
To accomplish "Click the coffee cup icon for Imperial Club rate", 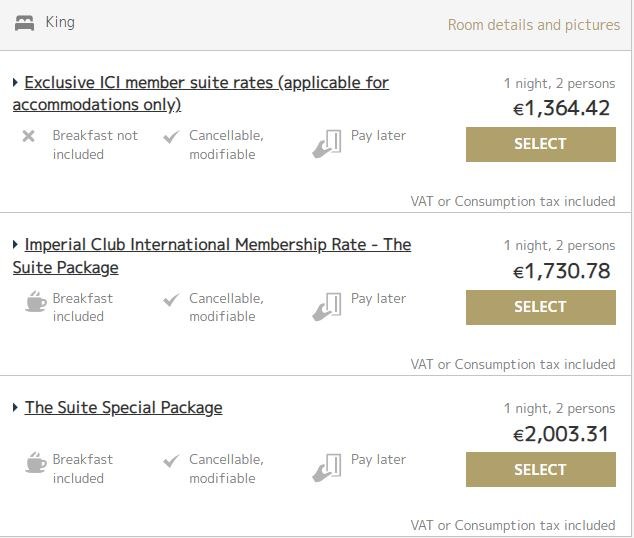I will [36, 301].
